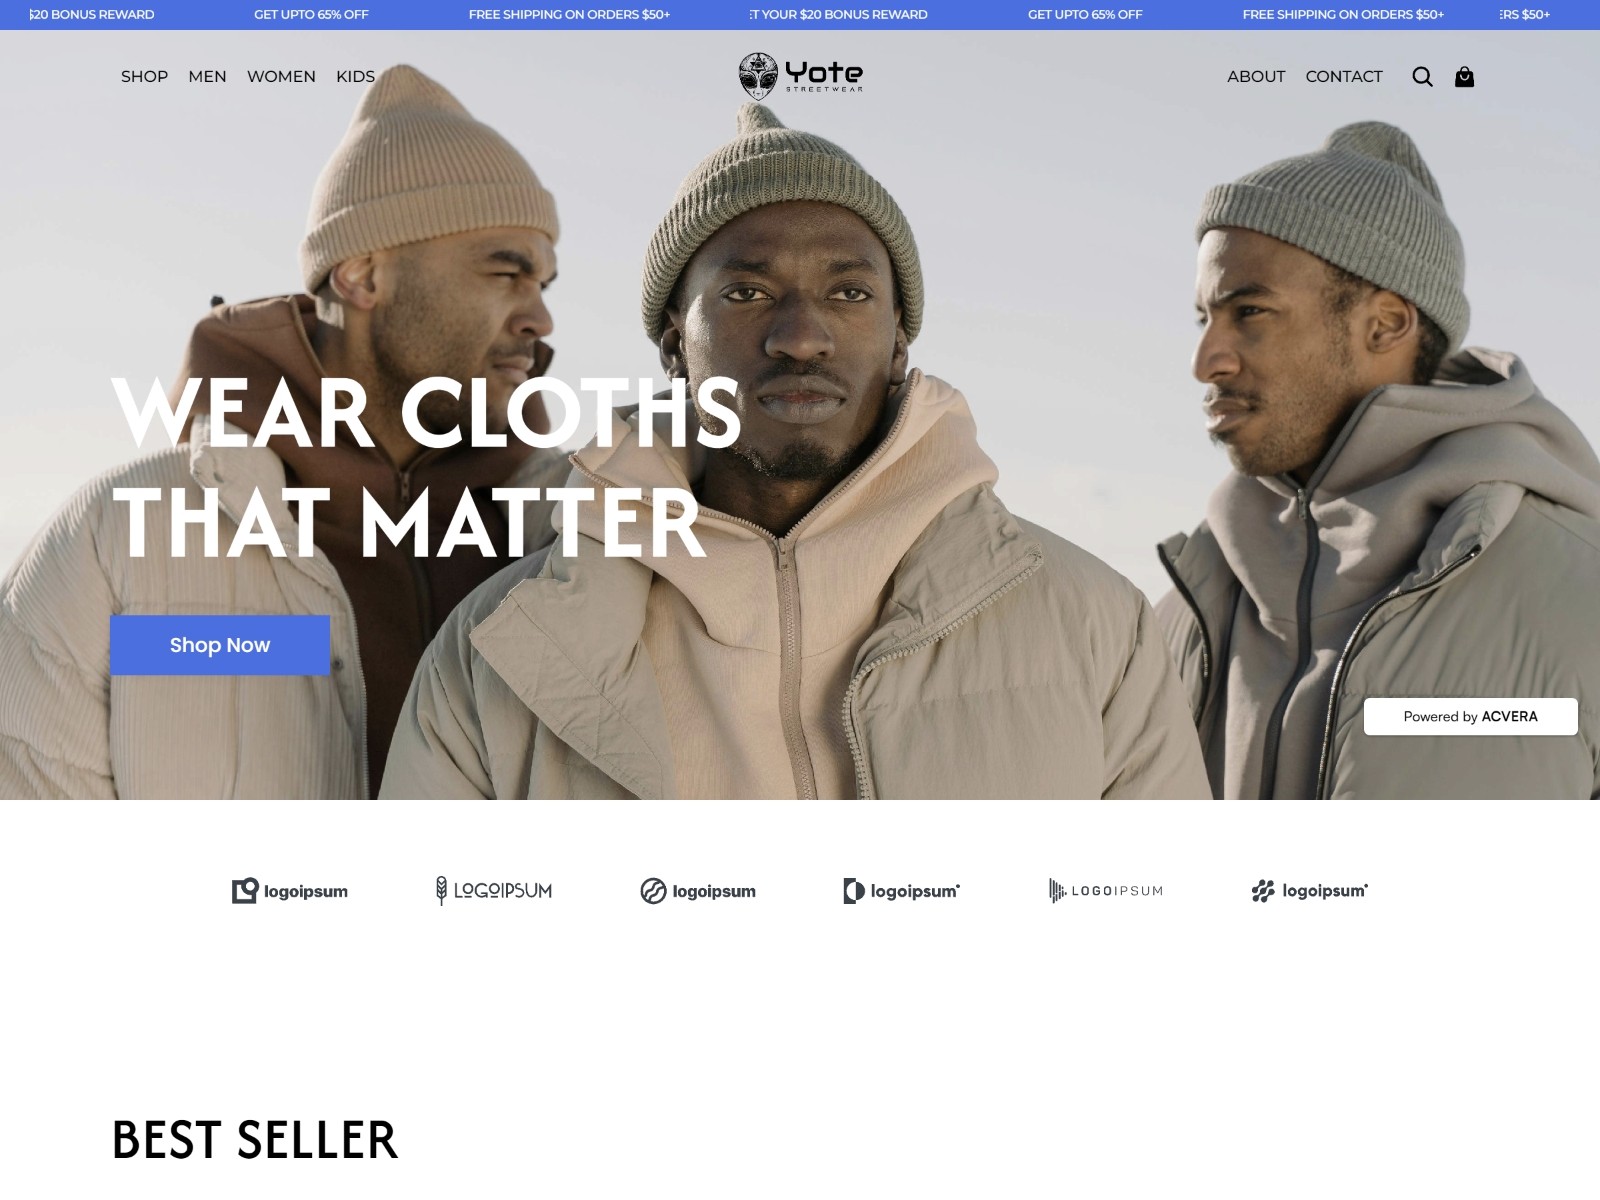This screenshot has height=1200, width=1600.
Task: Click the blue Shop Now button
Action: pyautogui.click(x=220, y=645)
